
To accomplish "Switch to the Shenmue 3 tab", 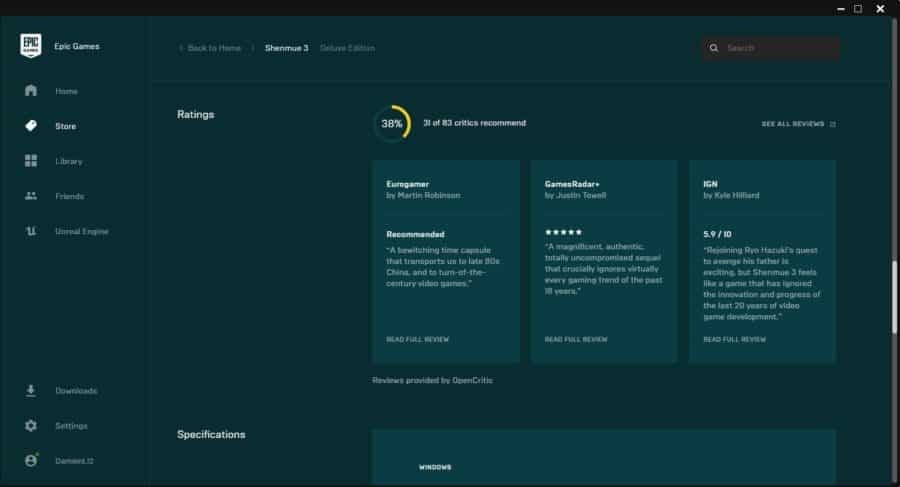I will pos(286,48).
